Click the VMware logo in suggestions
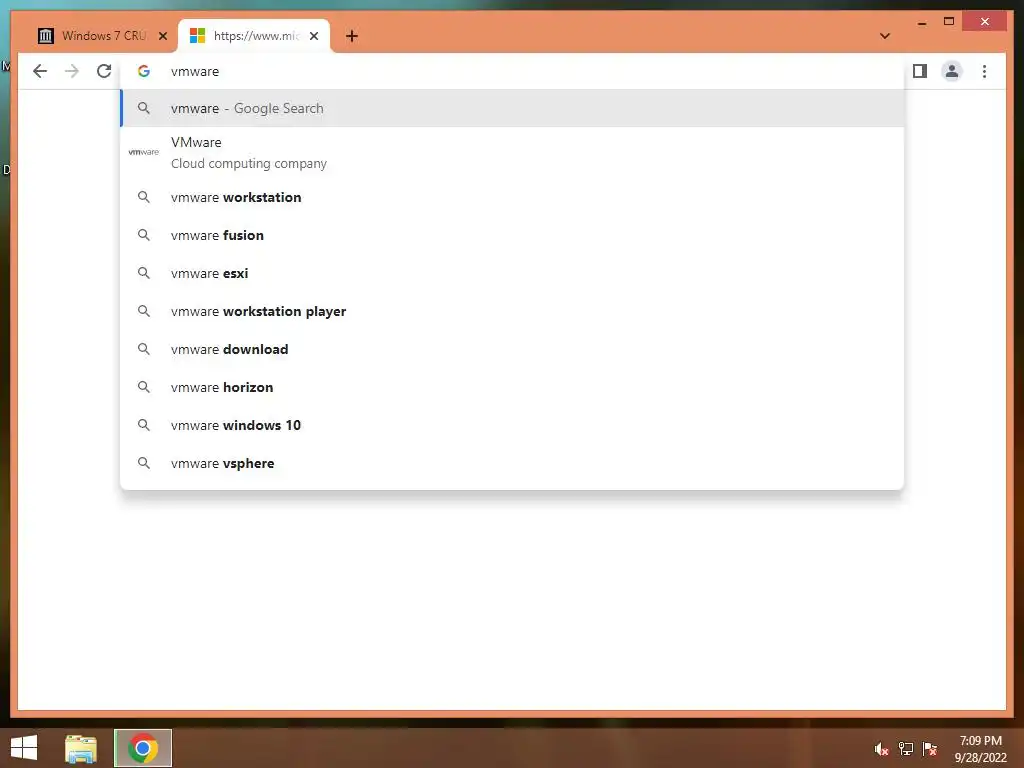Viewport: 1024px width, 768px height. tap(144, 152)
